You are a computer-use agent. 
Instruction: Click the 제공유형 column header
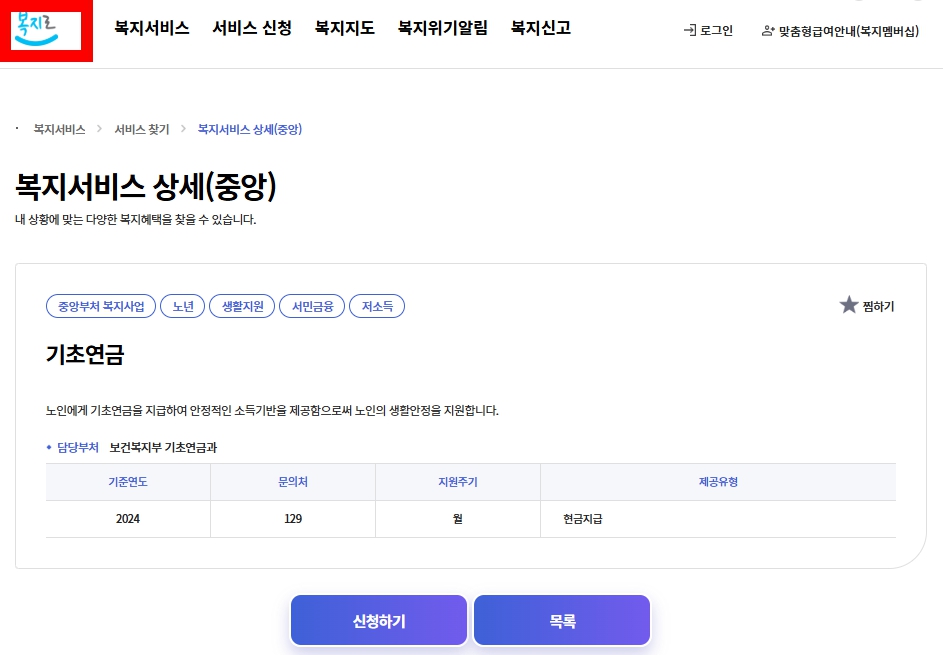pyautogui.click(x=718, y=482)
